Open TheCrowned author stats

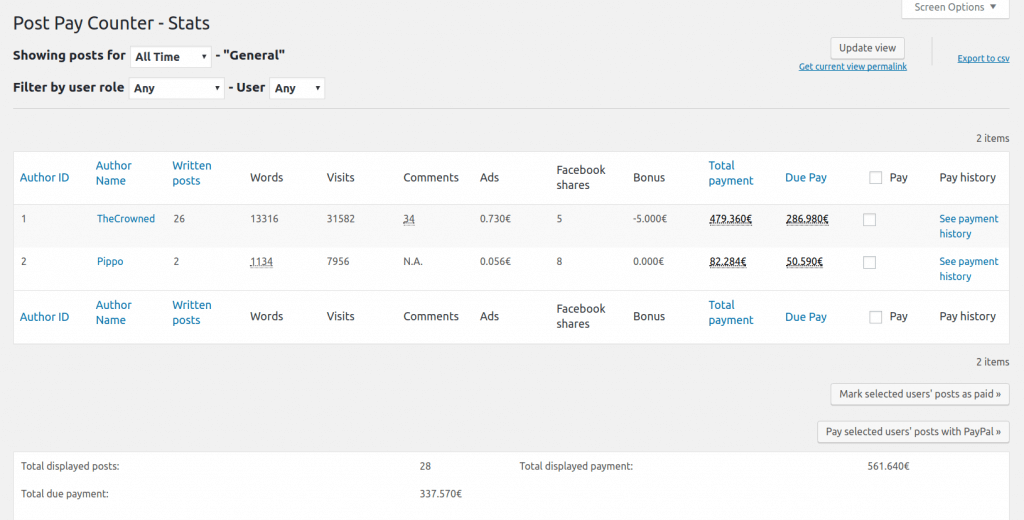[125, 219]
